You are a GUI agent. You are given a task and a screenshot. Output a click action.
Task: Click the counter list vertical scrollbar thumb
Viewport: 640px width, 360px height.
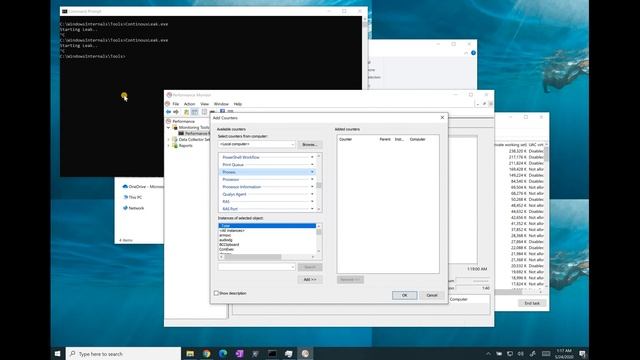point(319,185)
